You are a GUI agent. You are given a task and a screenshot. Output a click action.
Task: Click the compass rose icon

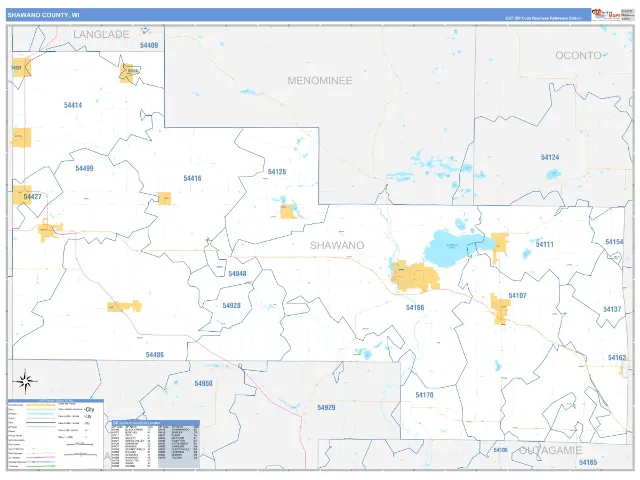pyautogui.click(x=25, y=382)
